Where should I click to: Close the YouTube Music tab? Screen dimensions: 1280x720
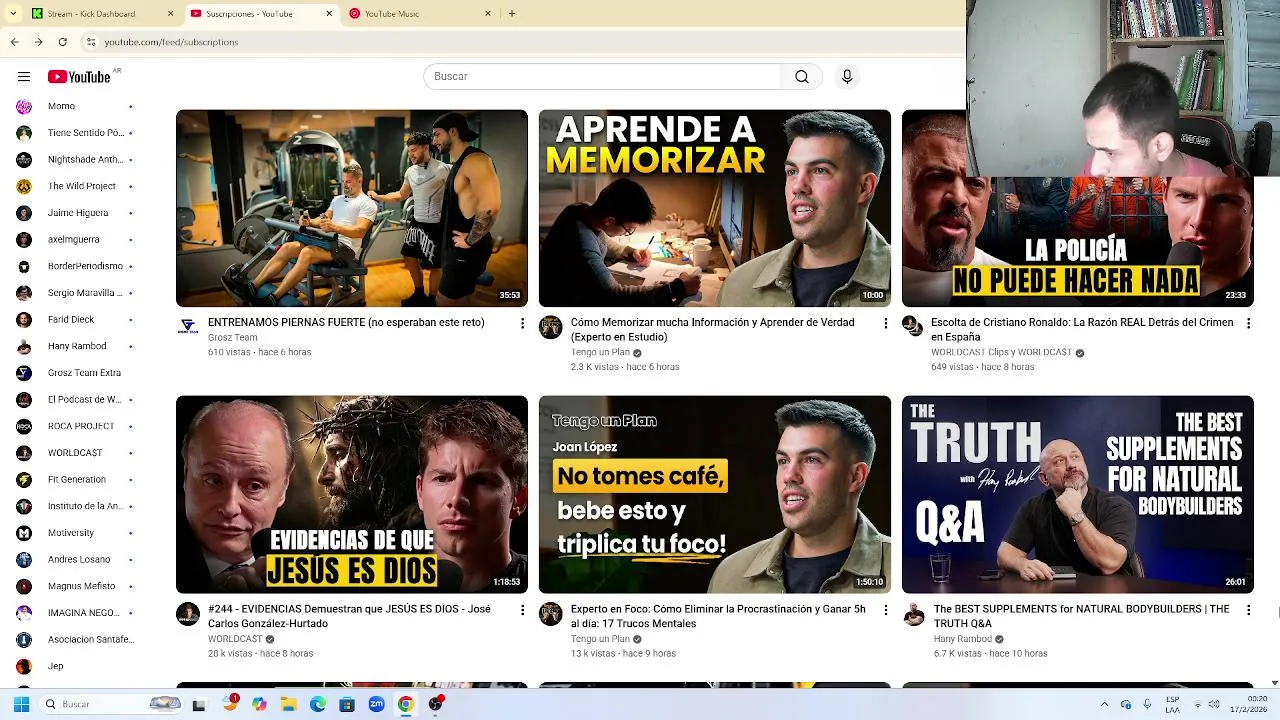point(488,14)
